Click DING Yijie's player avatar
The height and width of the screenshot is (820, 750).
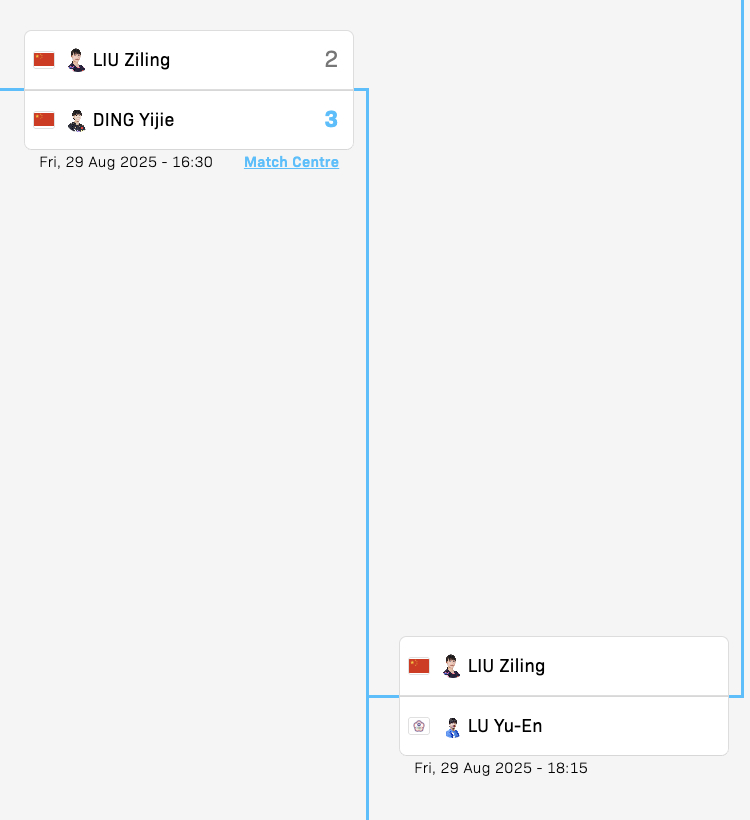(x=76, y=120)
